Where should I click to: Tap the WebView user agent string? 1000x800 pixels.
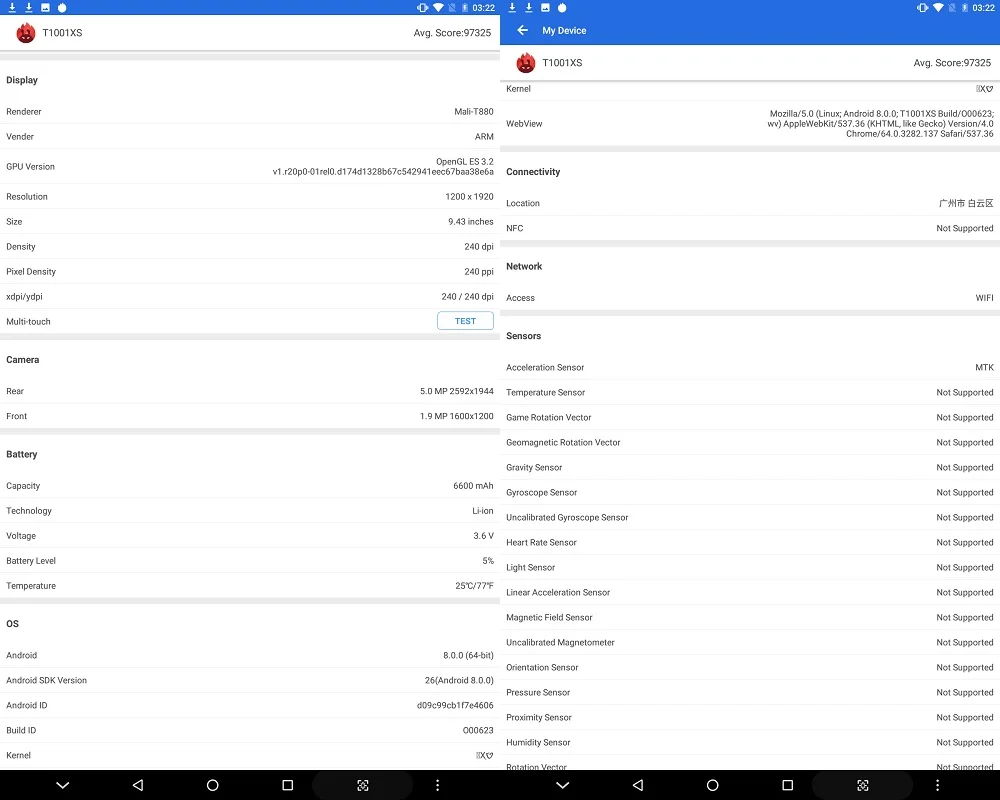click(880, 123)
